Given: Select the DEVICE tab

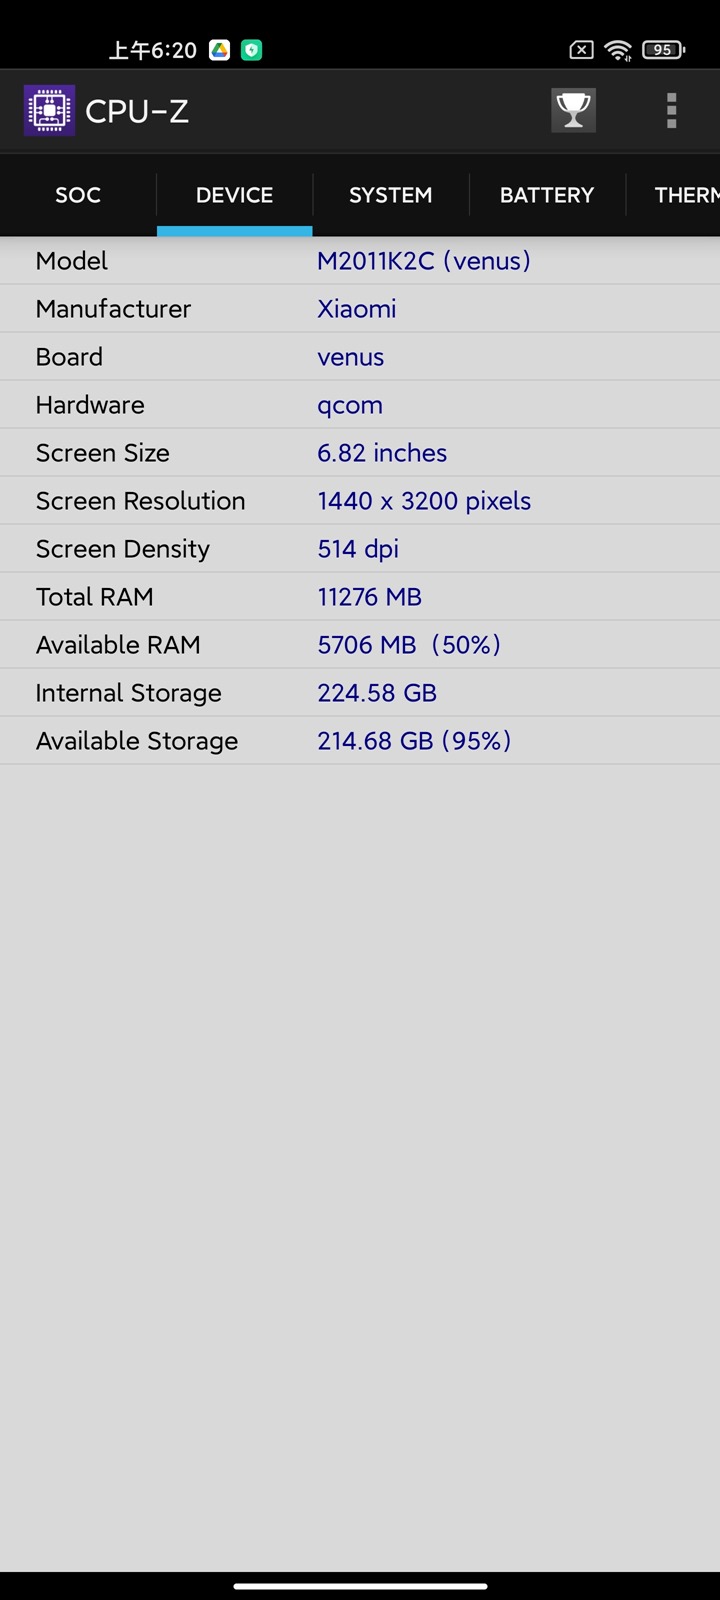Looking at the screenshot, I should pyautogui.click(x=234, y=195).
